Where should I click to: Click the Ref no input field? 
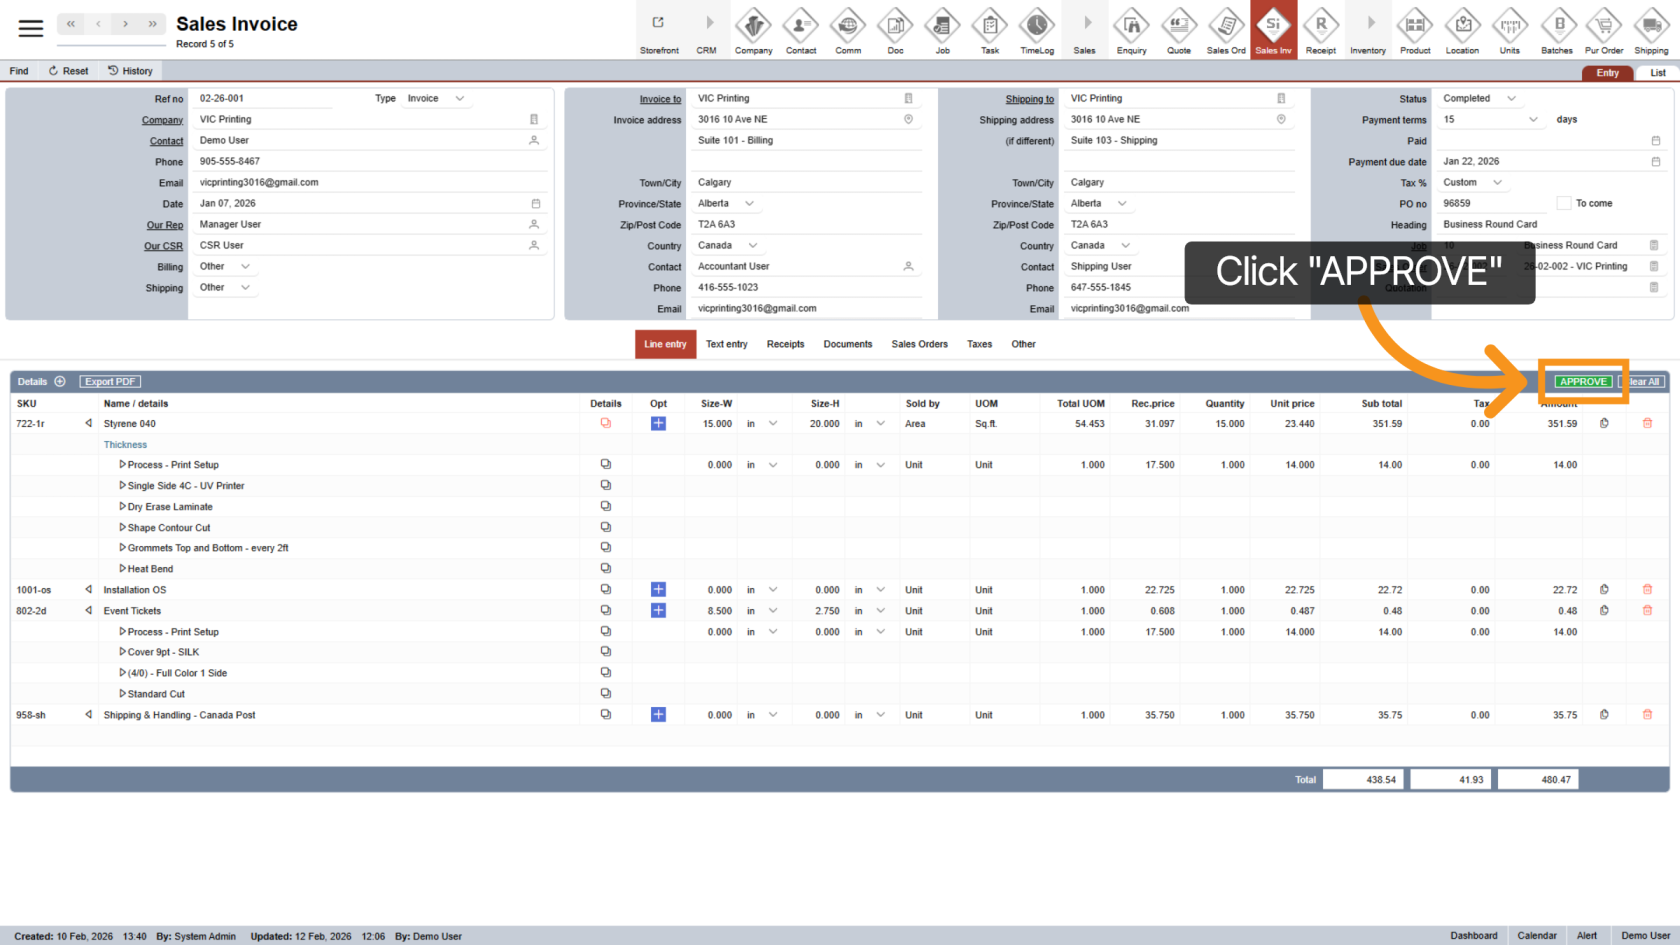tap(265, 98)
